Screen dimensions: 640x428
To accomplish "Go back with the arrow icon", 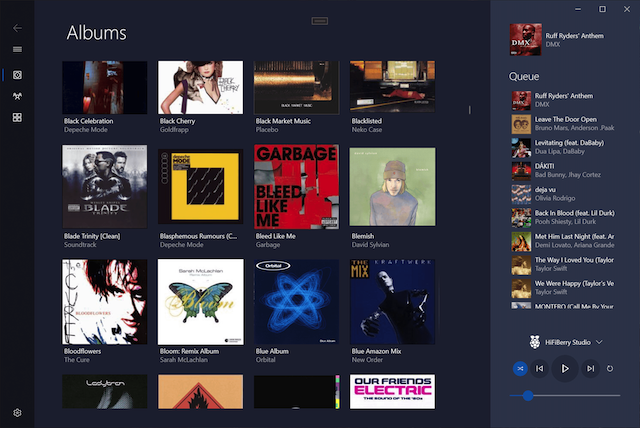I will click(17, 28).
